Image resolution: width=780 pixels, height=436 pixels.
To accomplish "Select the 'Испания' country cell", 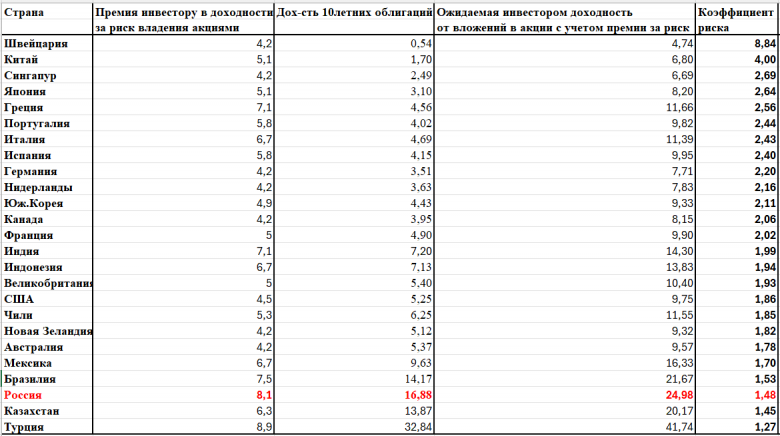I will (x=27, y=155).
